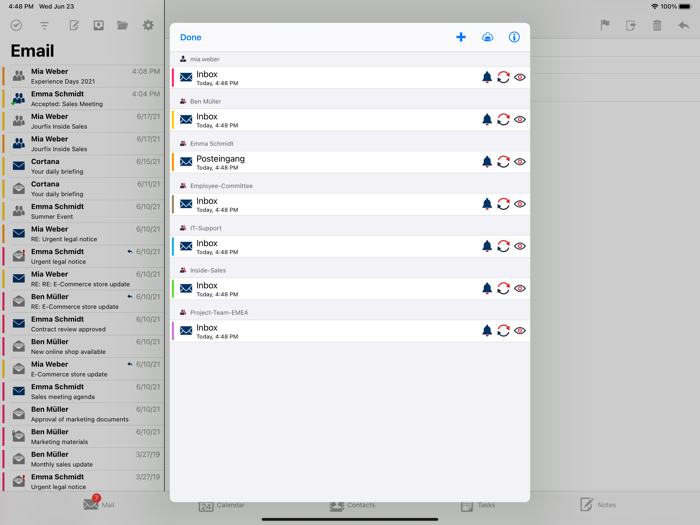700x525 pixels.
Task: Toggle notification bell for Ben Müller Inbox
Action: [x=487, y=120]
